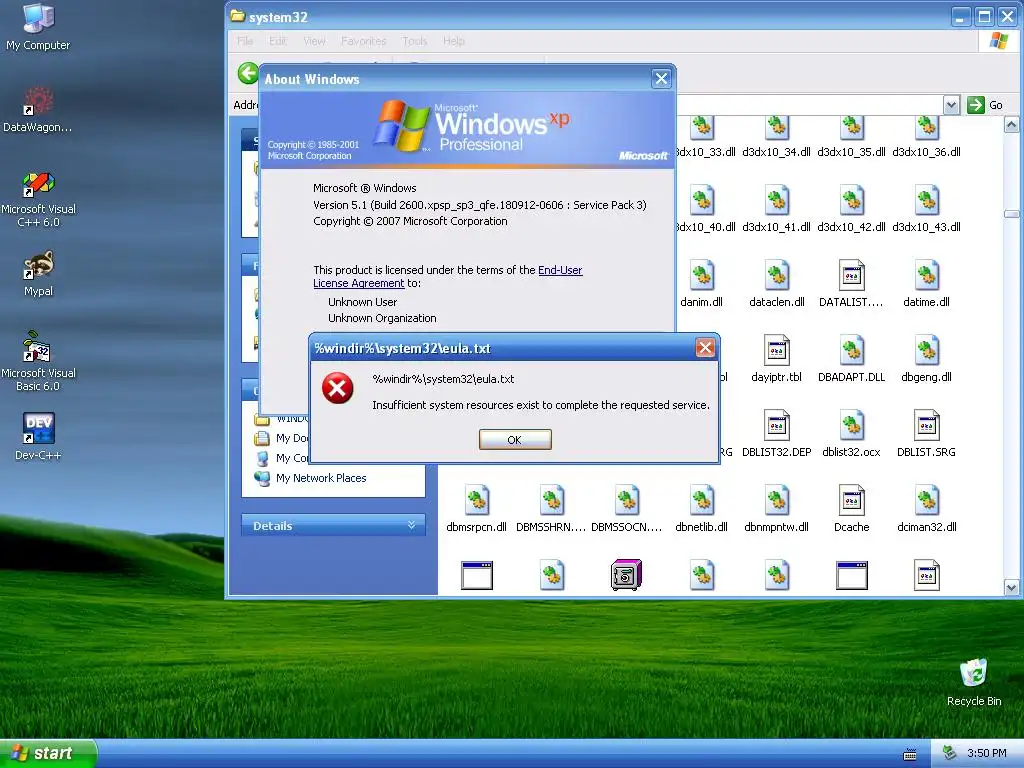Select danim.dll file
The image size is (1024, 768).
(x=701, y=284)
